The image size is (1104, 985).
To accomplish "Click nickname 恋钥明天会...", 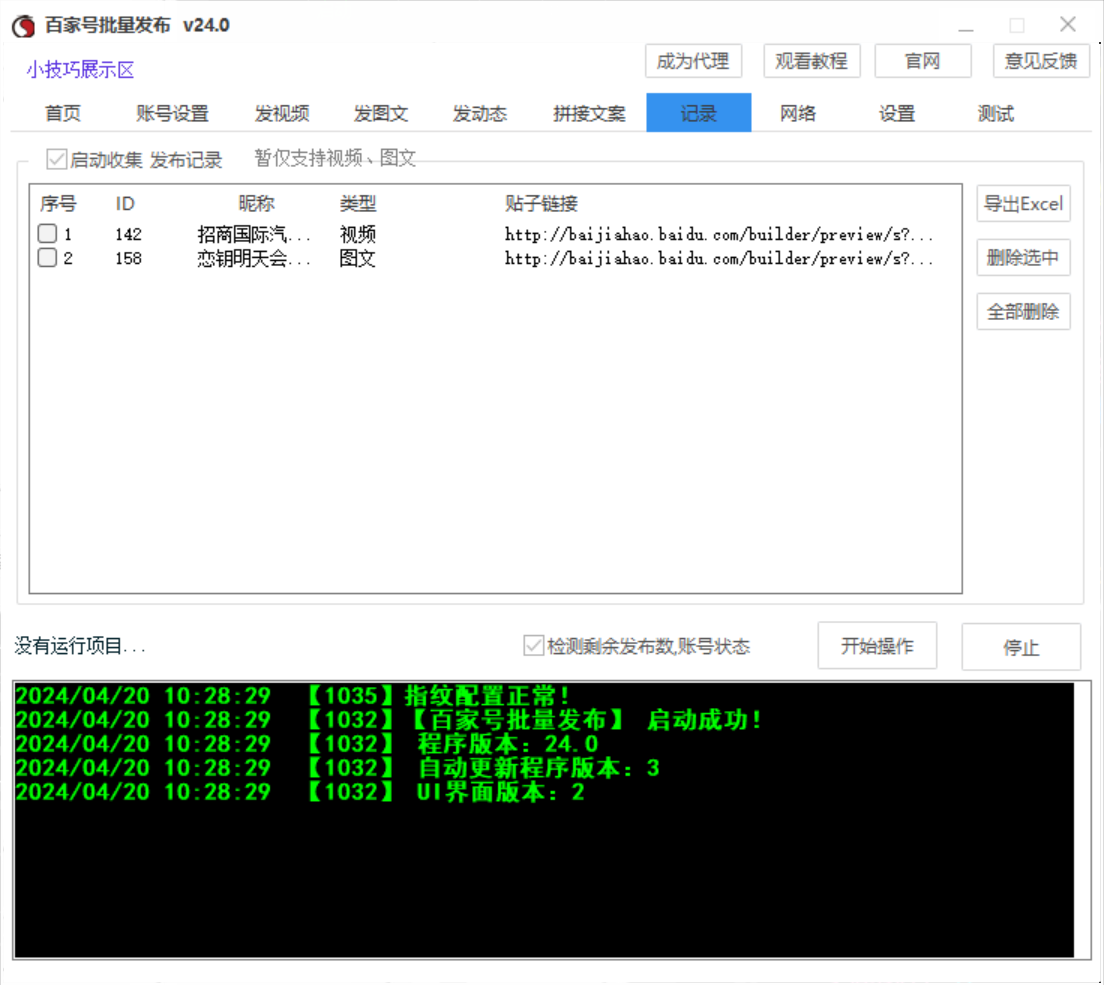I will coord(253,258).
